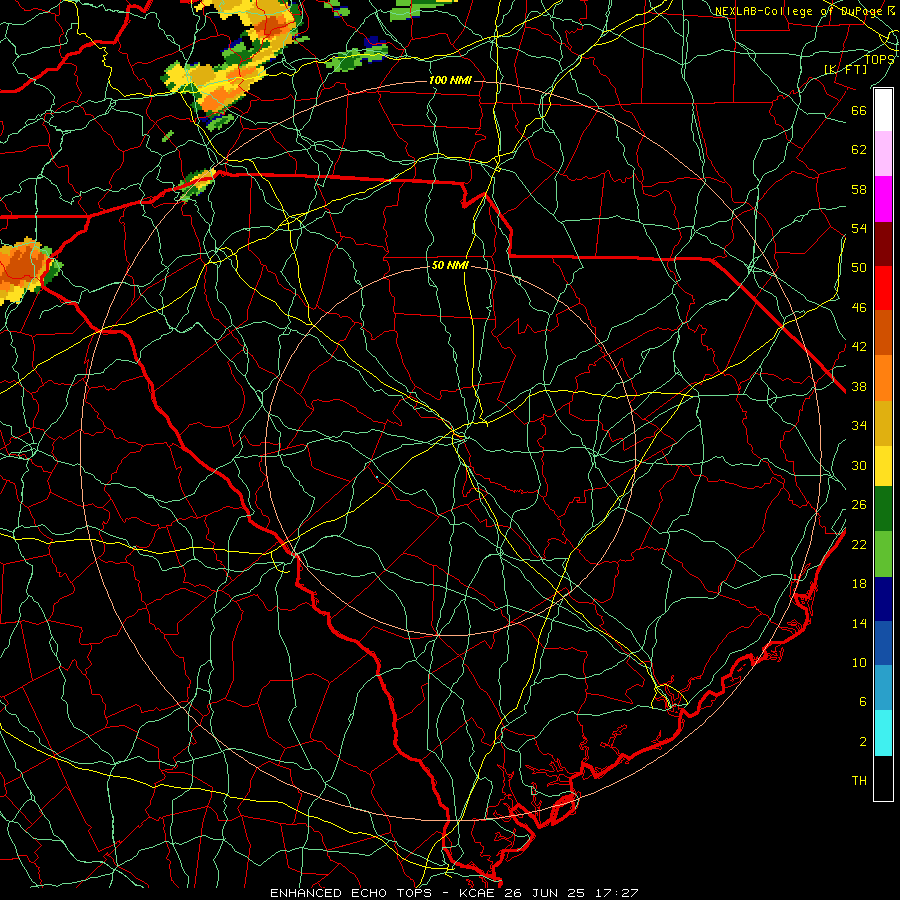Click the magenta 58 kft legend swatch
Screen dimensions: 900x900
point(883,199)
